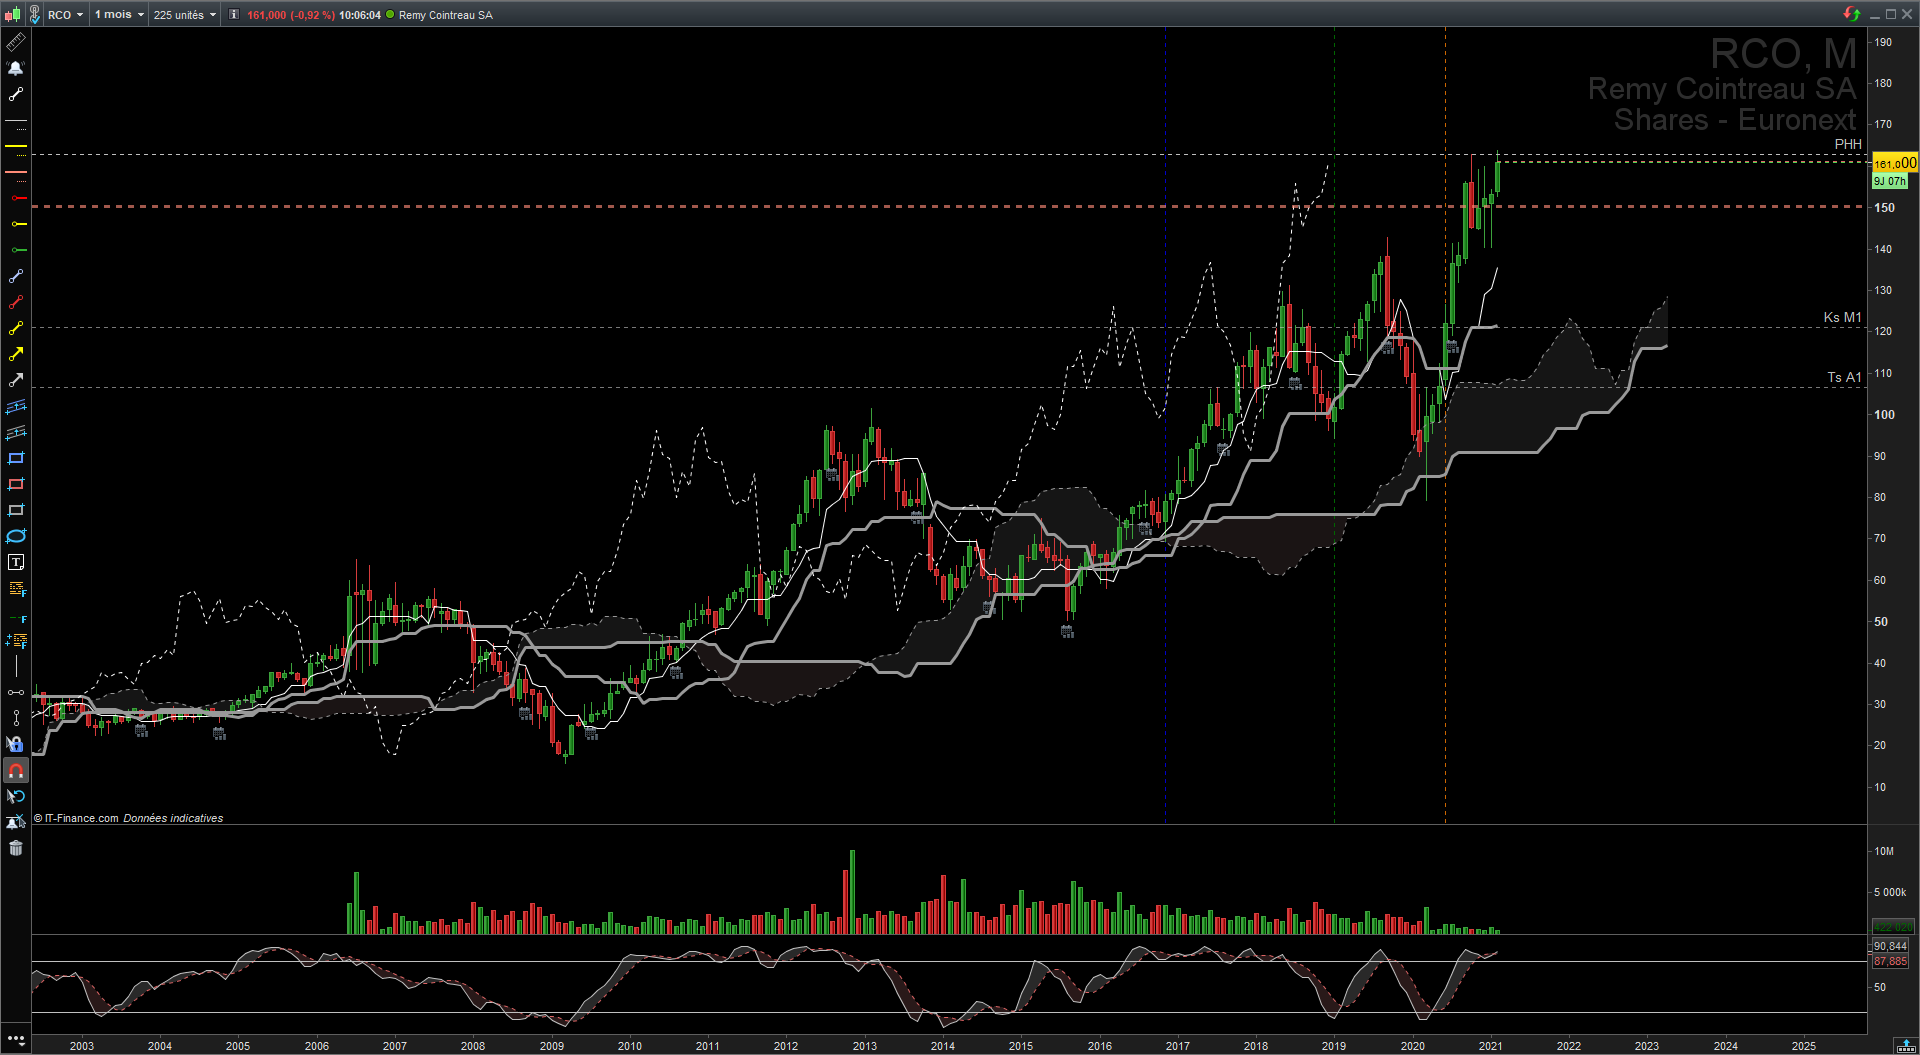
Task: Open the instrument info icon
Action: (234, 14)
